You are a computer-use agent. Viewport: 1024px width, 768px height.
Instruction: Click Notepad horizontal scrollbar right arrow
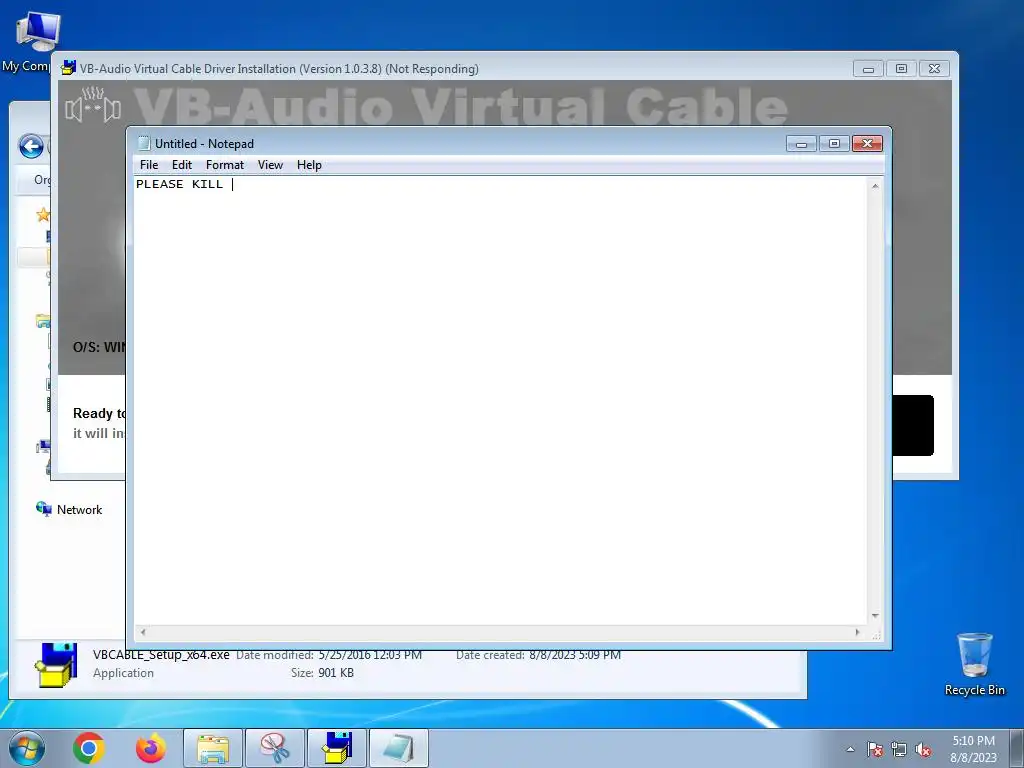pos(857,632)
